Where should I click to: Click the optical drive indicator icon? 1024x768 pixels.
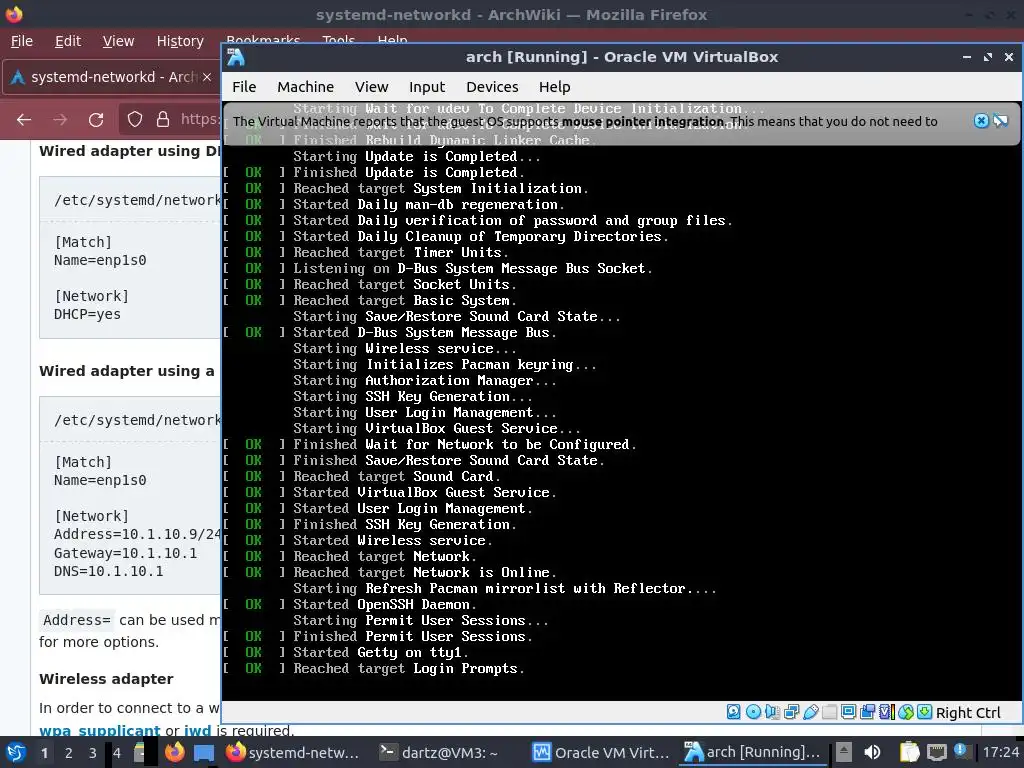(x=753, y=712)
